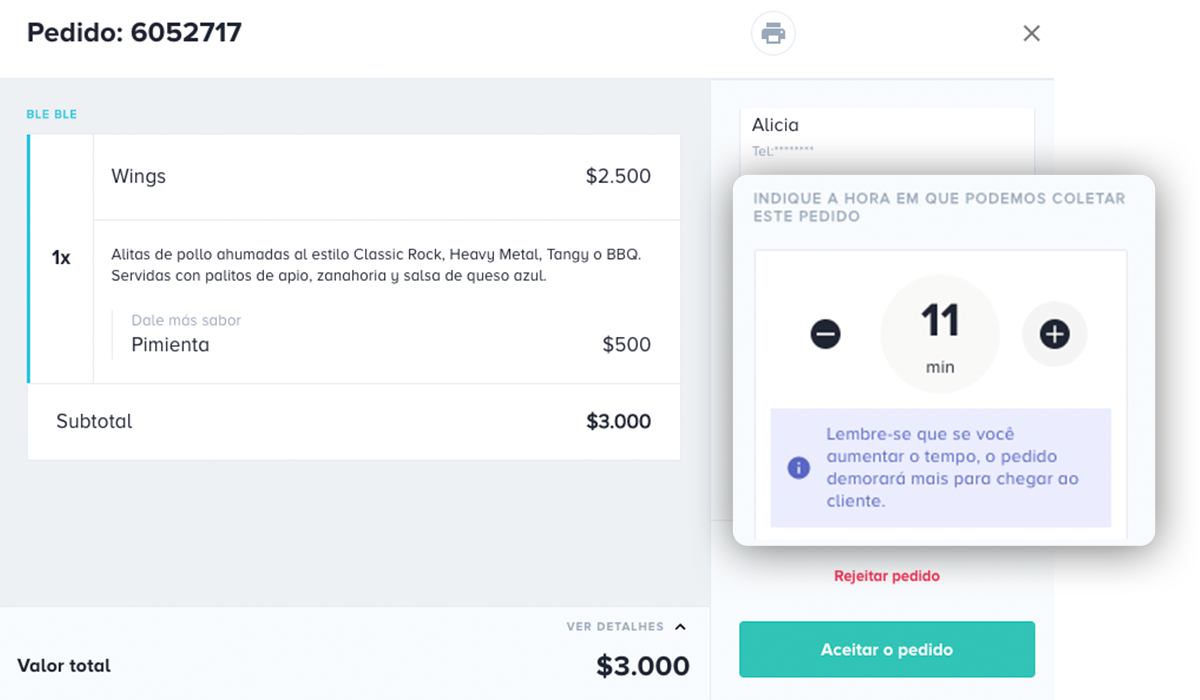Click the Valor total label
The image size is (1200, 700).
click(64, 666)
